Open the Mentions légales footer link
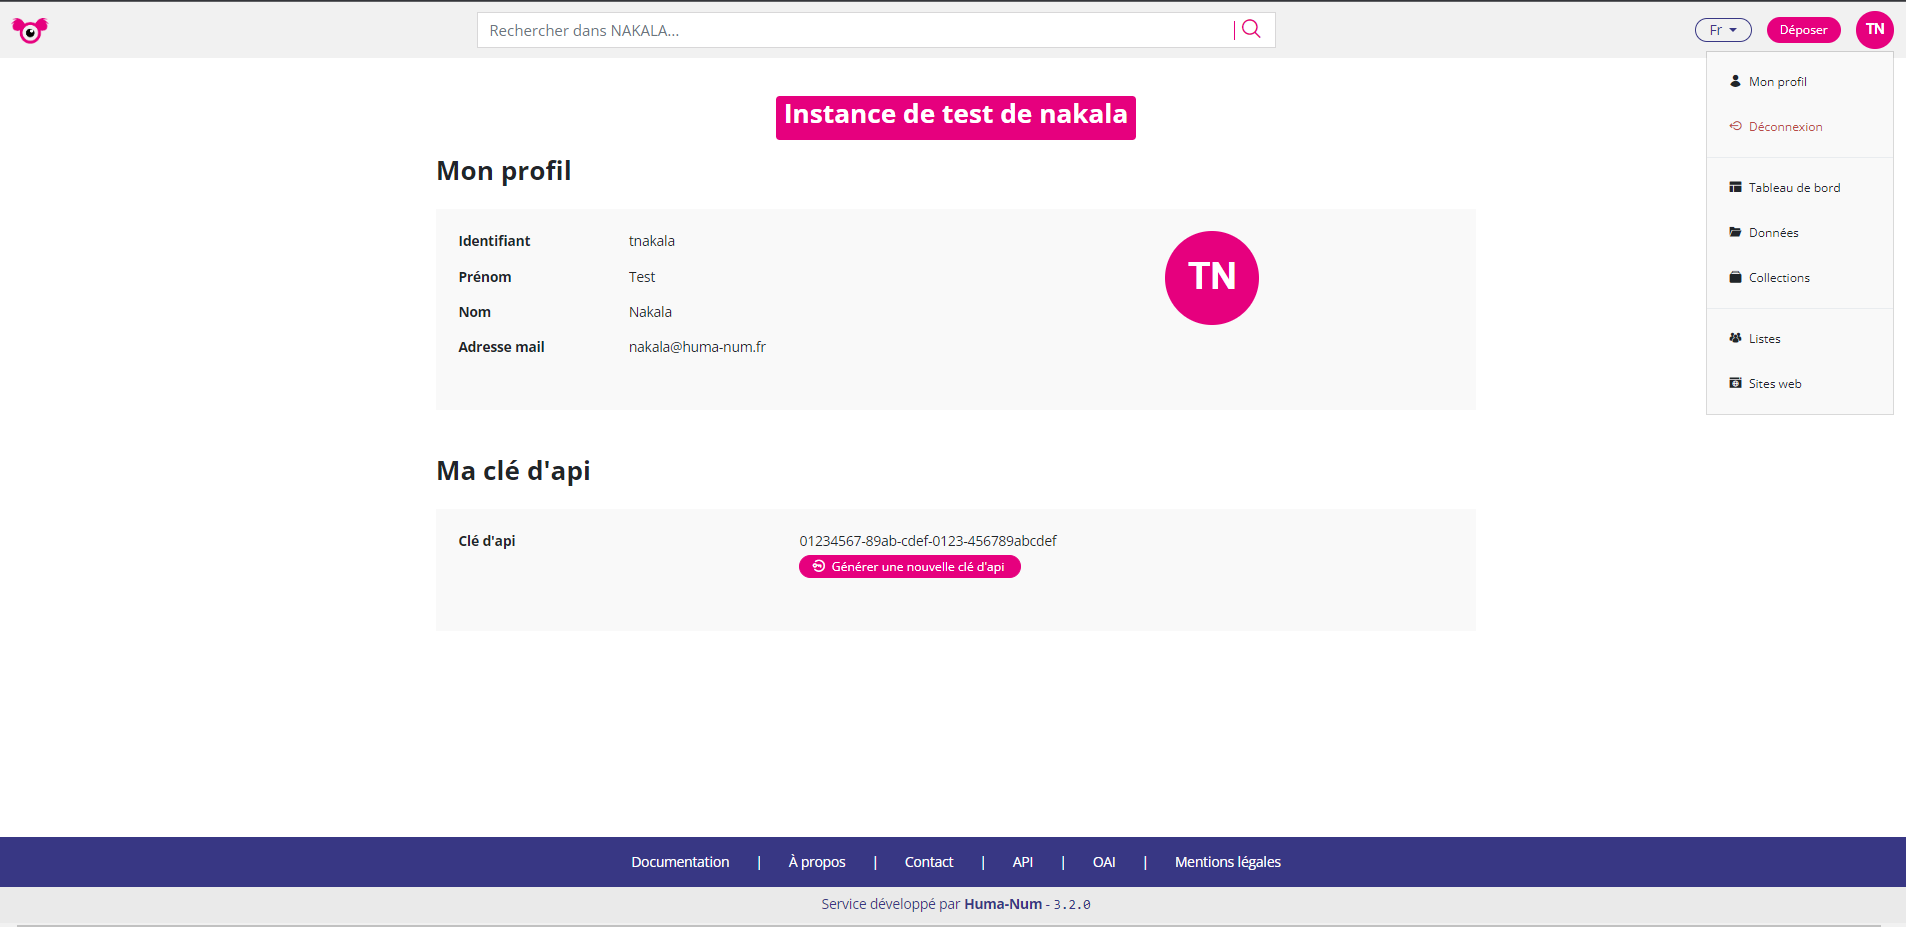 pyautogui.click(x=1227, y=862)
